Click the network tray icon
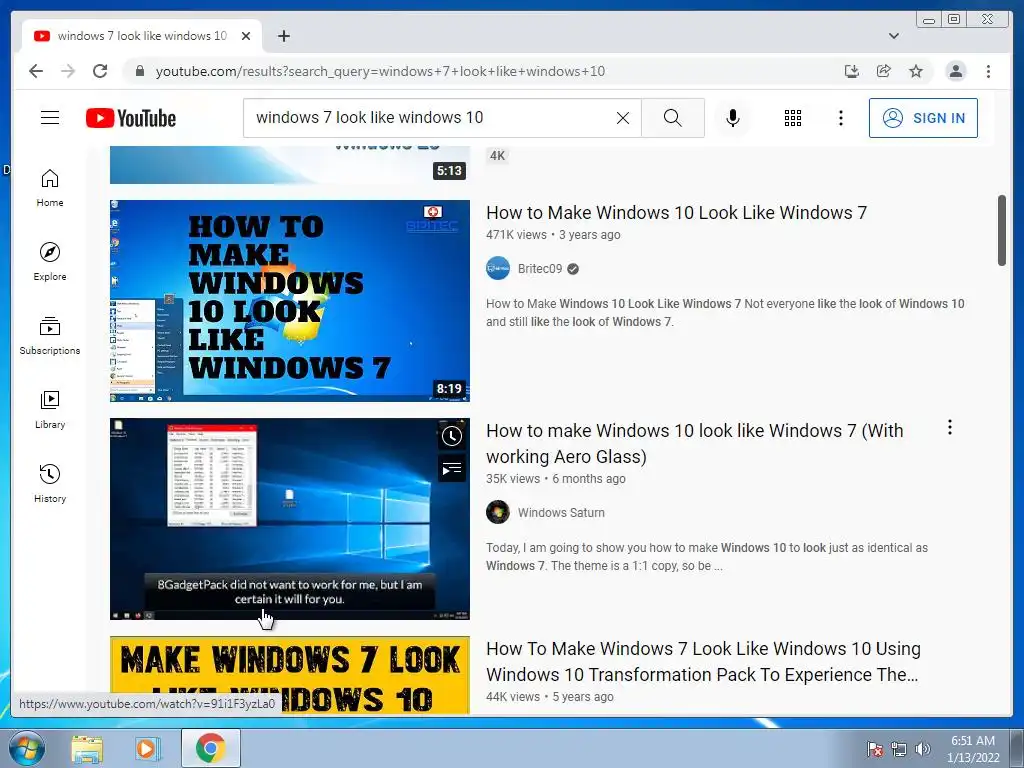 899,749
